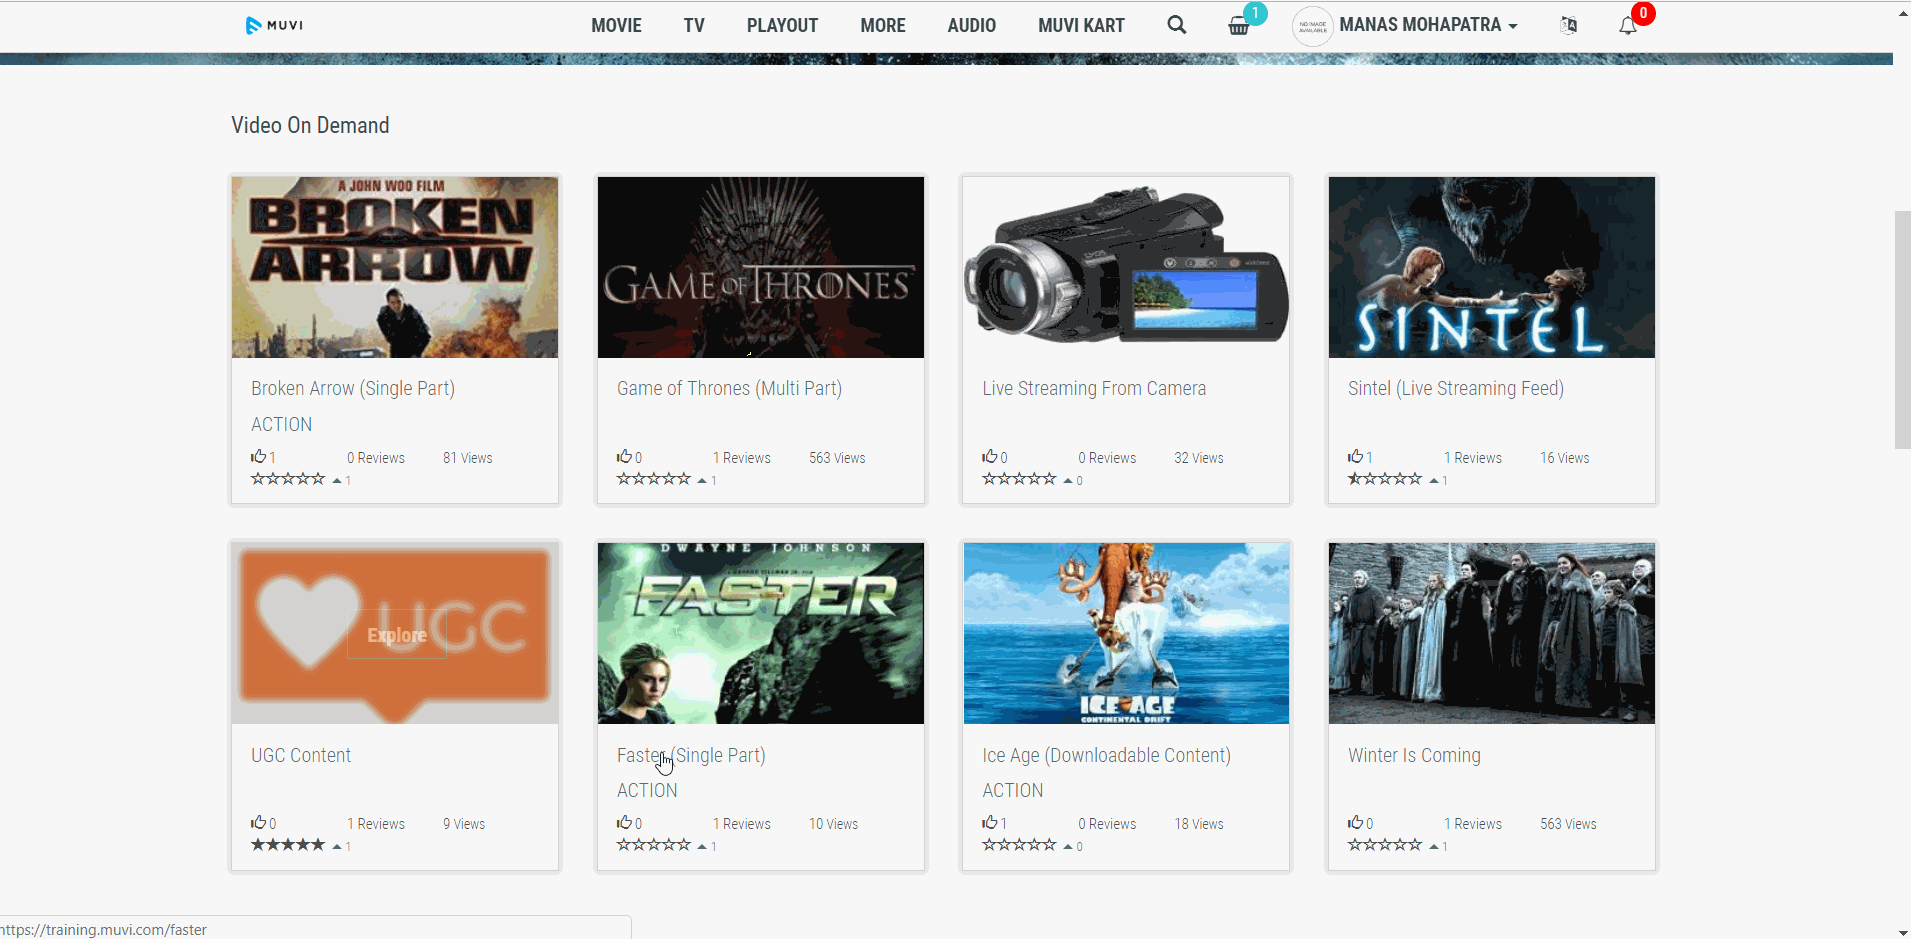Rate Broken Arrow using star rating

288,479
